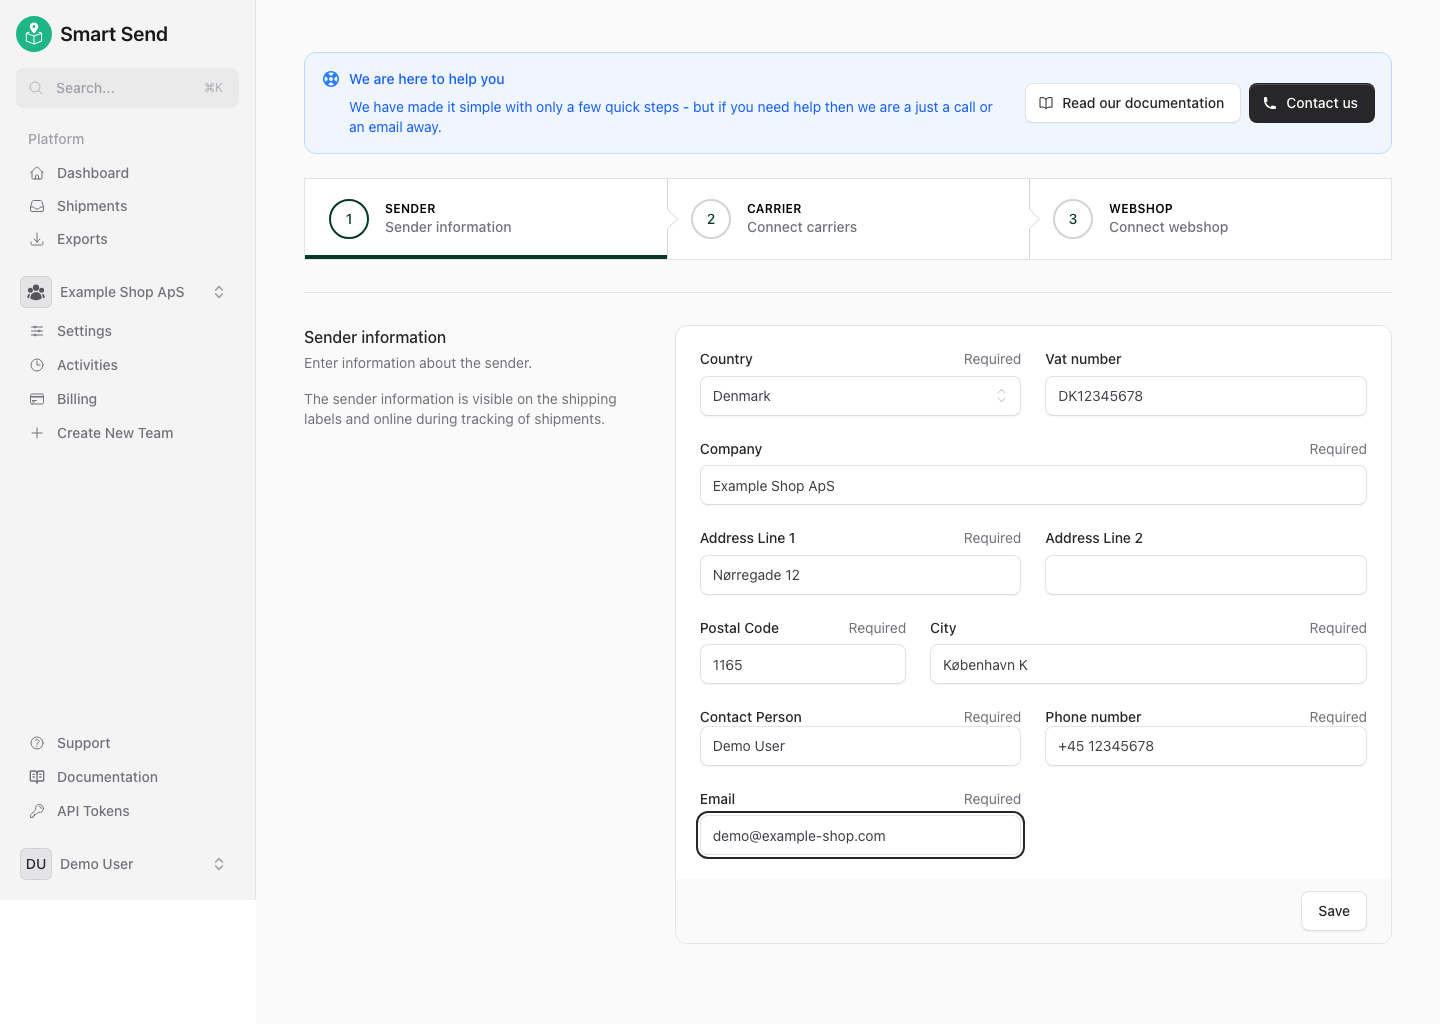The width and height of the screenshot is (1440, 1024).
Task: Open Documentation link in sidebar
Action: (x=128, y=777)
